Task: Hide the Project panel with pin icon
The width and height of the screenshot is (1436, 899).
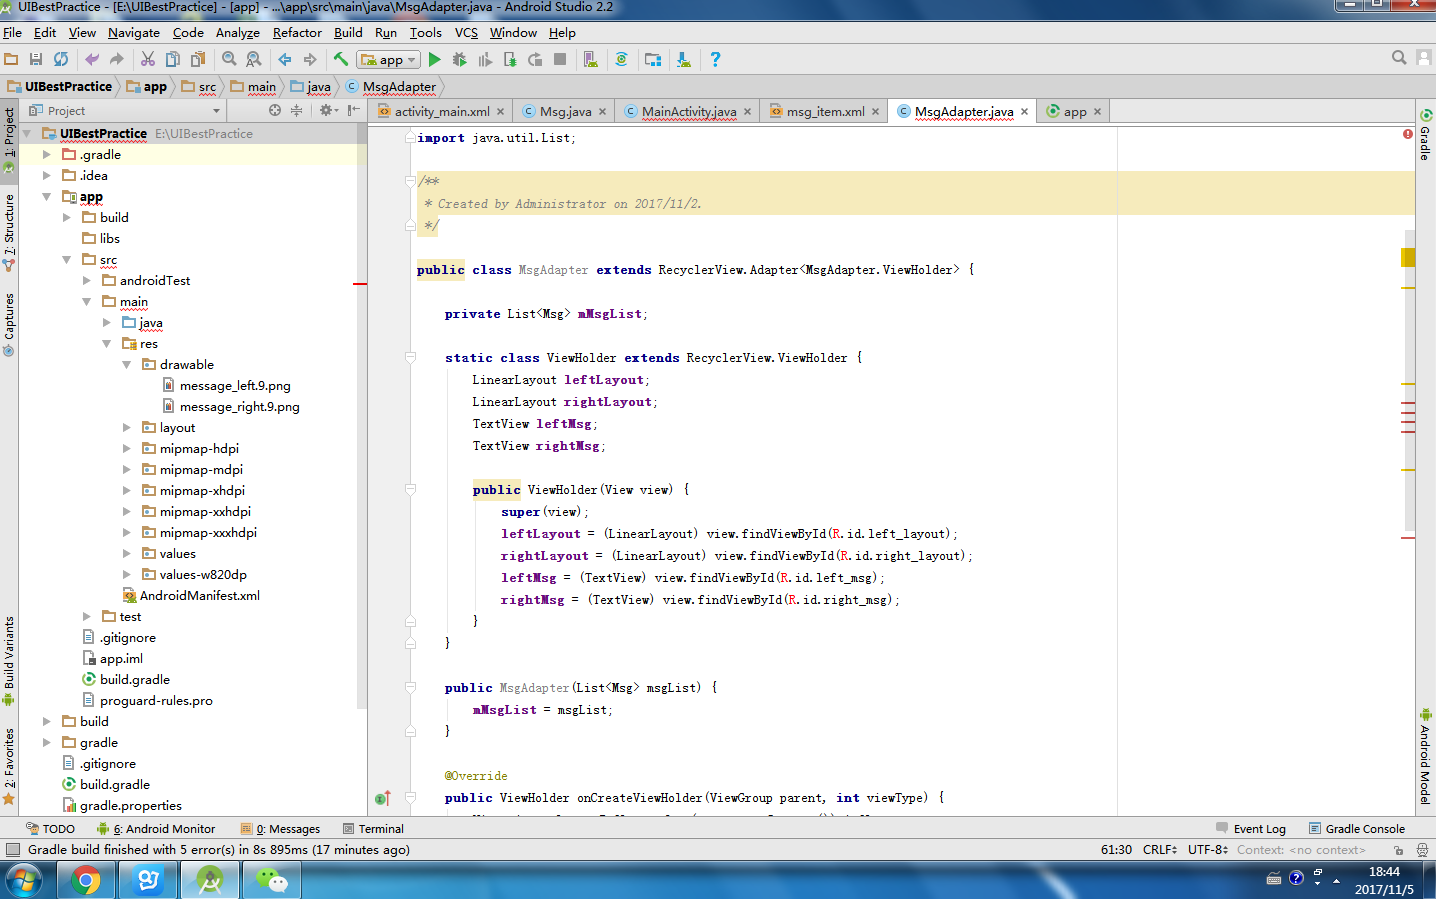Action: [x=353, y=110]
